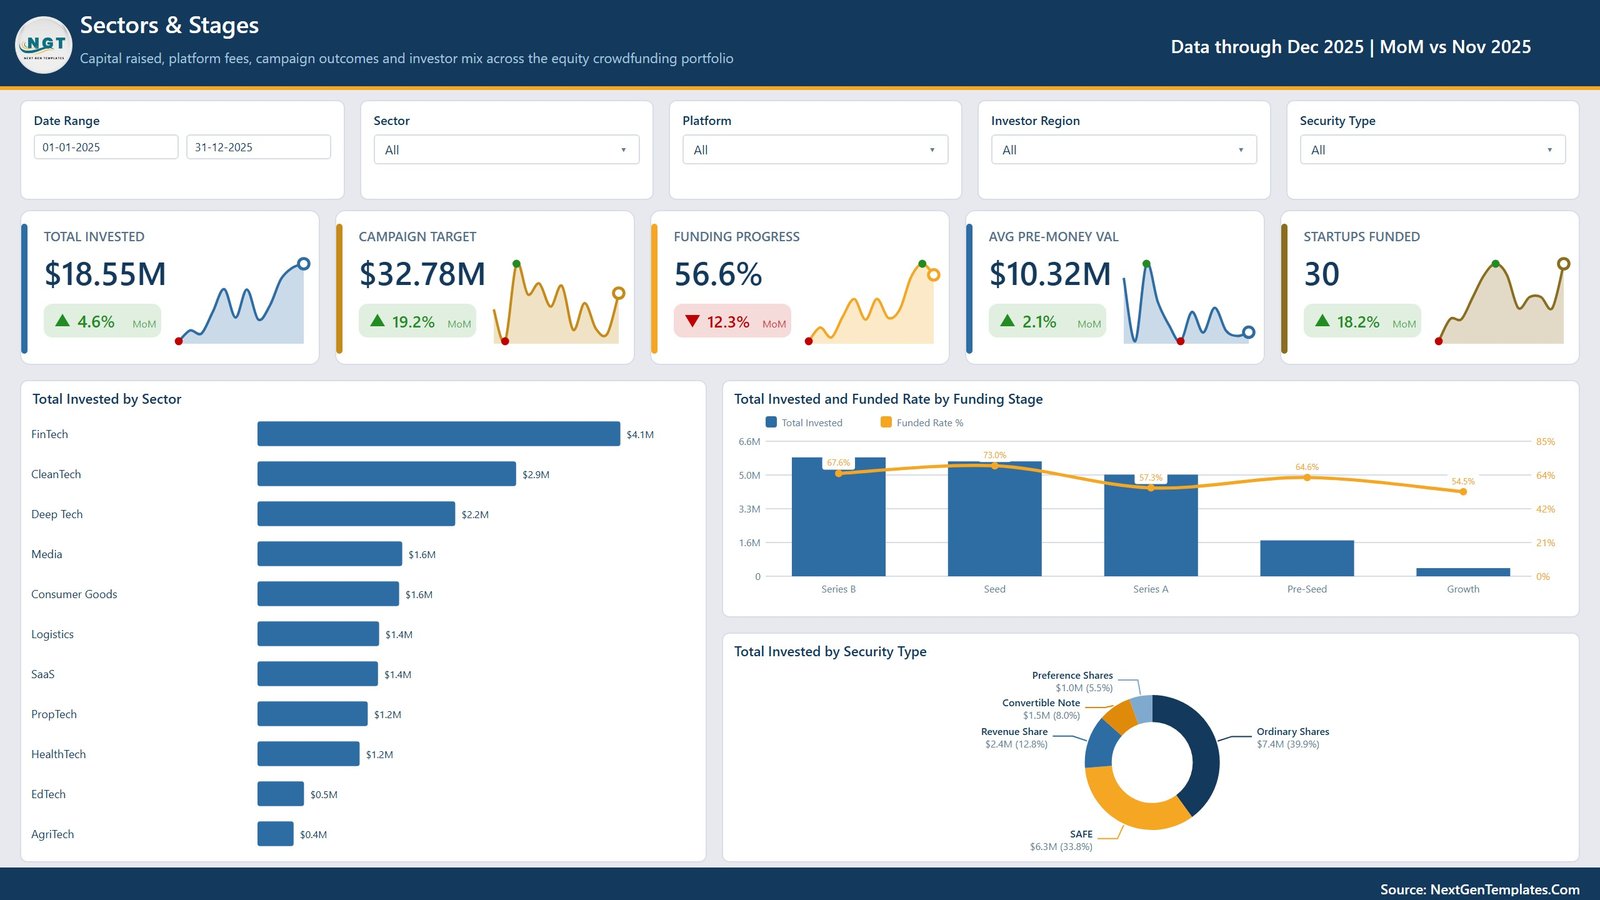Open the Investor Region dropdown
Screen dimensions: 1600x900
(x=1124, y=150)
